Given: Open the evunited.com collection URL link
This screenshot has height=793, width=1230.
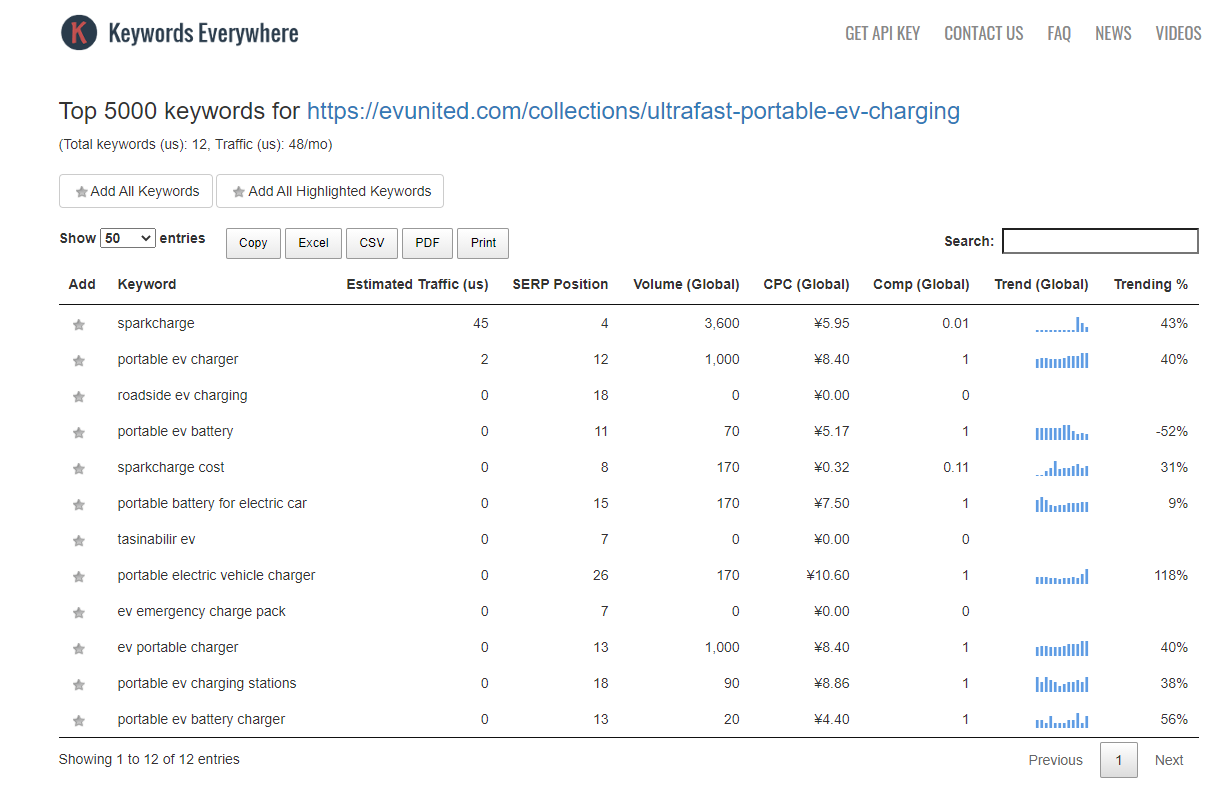Looking at the screenshot, I should [633, 111].
